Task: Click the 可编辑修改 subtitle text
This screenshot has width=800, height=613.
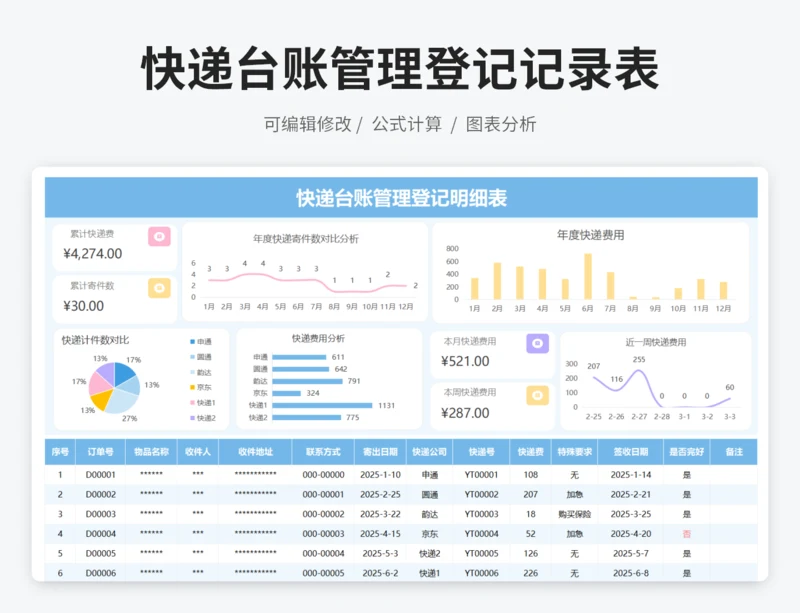Action: click(x=308, y=124)
